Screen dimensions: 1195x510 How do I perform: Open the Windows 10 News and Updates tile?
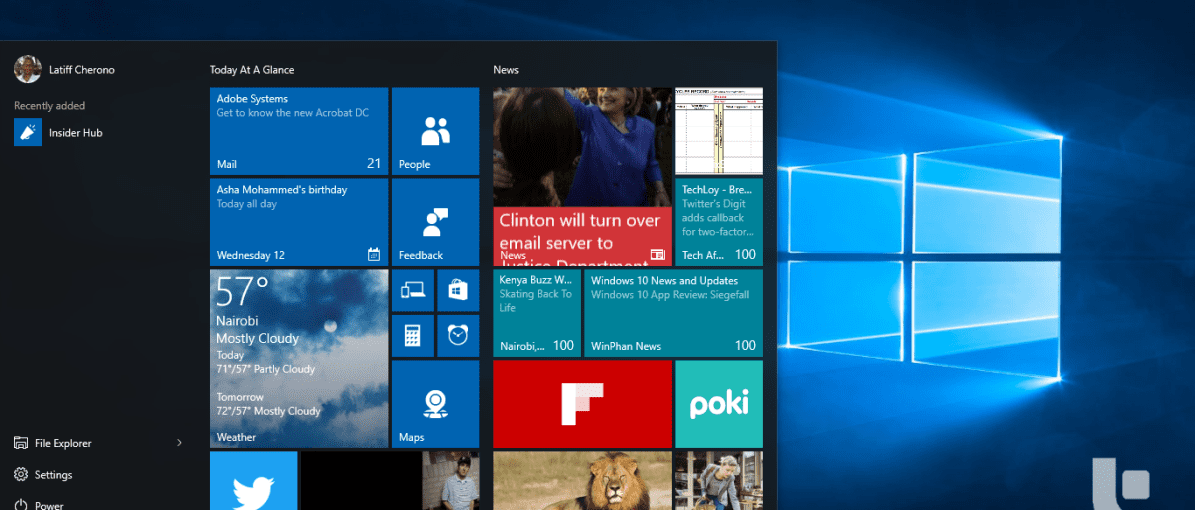(x=673, y=313)
